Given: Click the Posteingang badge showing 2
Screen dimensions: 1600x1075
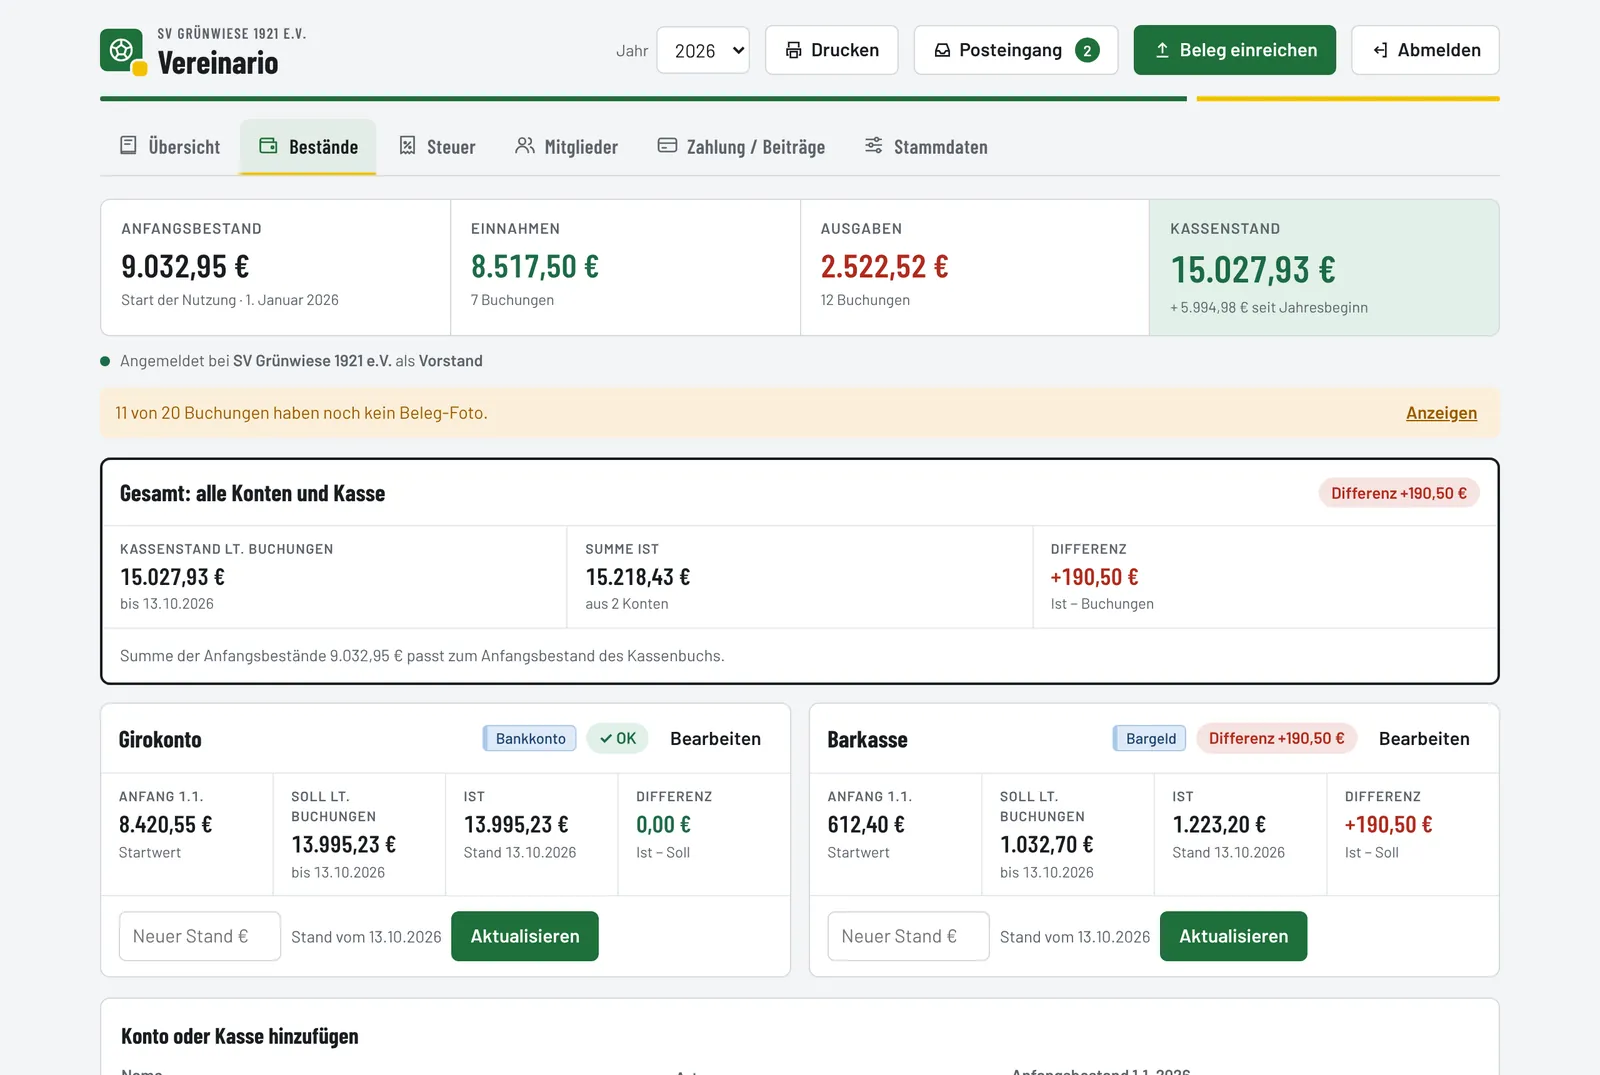Looking at the screenshot, I should coord(1087,50).
